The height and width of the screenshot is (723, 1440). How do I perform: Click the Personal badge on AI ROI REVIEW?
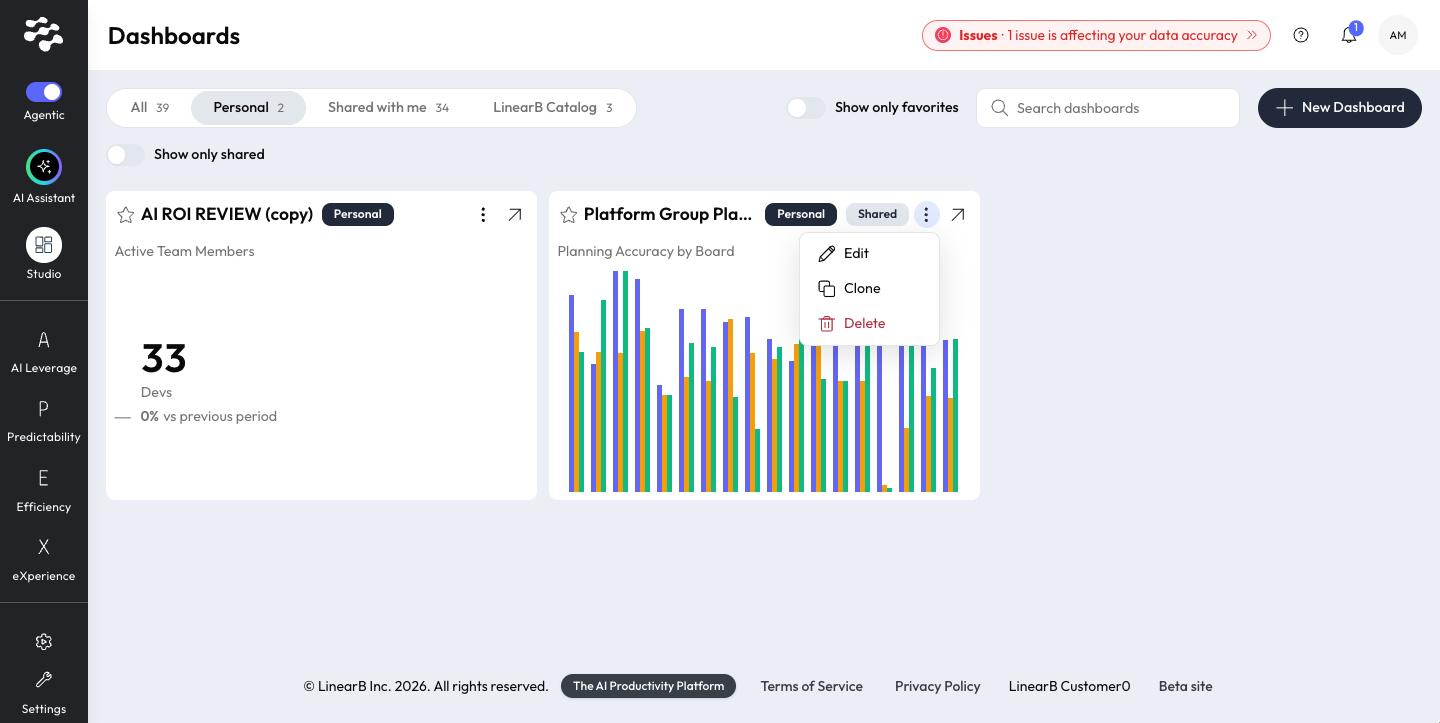[358, 214]
